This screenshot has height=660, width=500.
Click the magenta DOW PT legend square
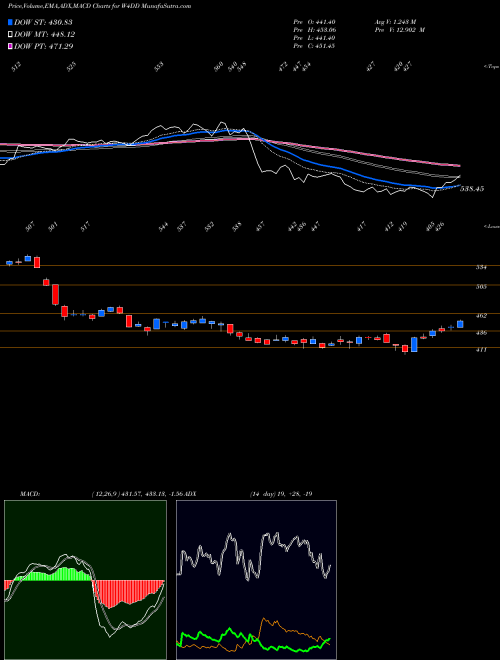(10, 46)
